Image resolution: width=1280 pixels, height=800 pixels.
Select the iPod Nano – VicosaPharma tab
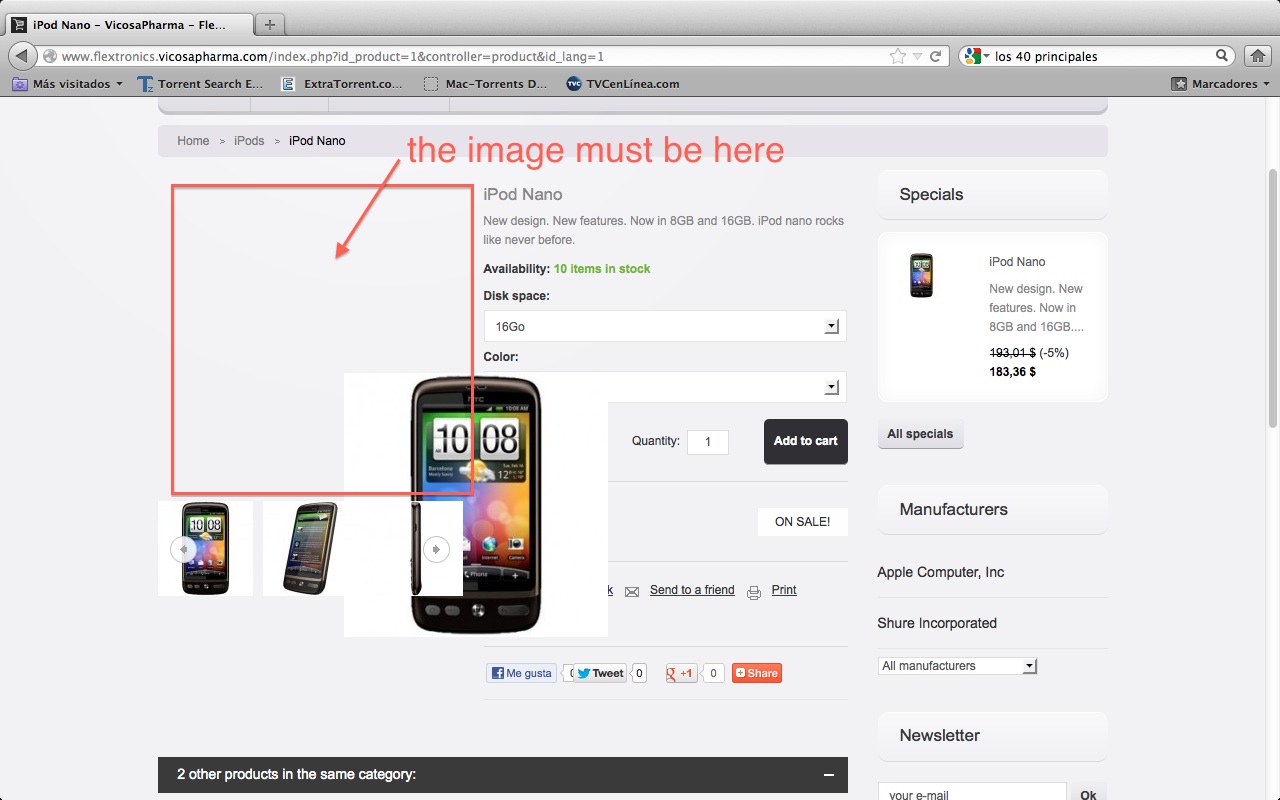[x=129, y=25]
